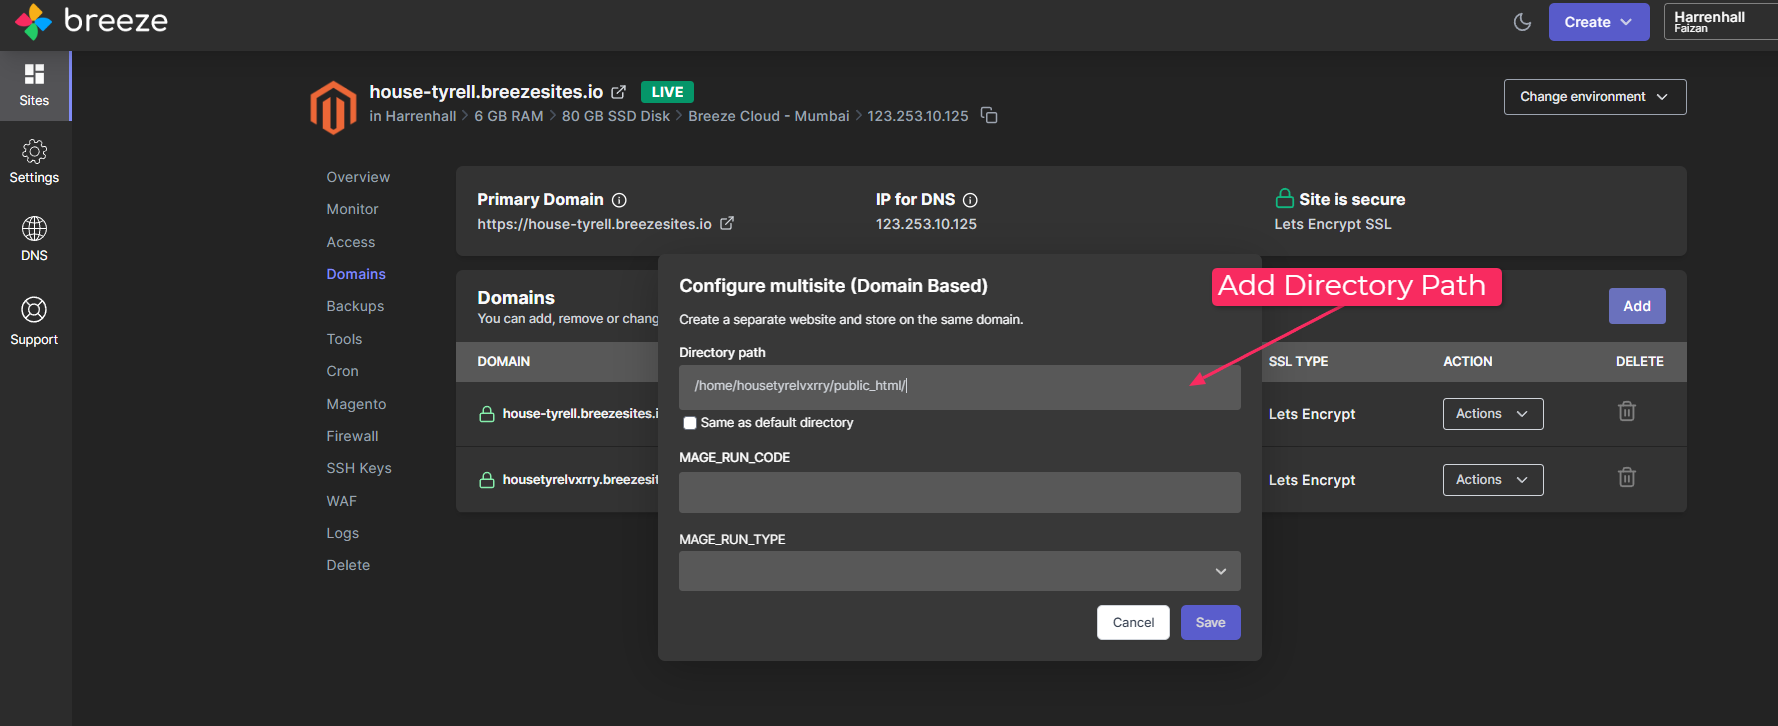Viewport: 1778px width, 726px height.
Task: Open the Change environment dropdown
Action: pyautogui.click(x=1595, y=97)
